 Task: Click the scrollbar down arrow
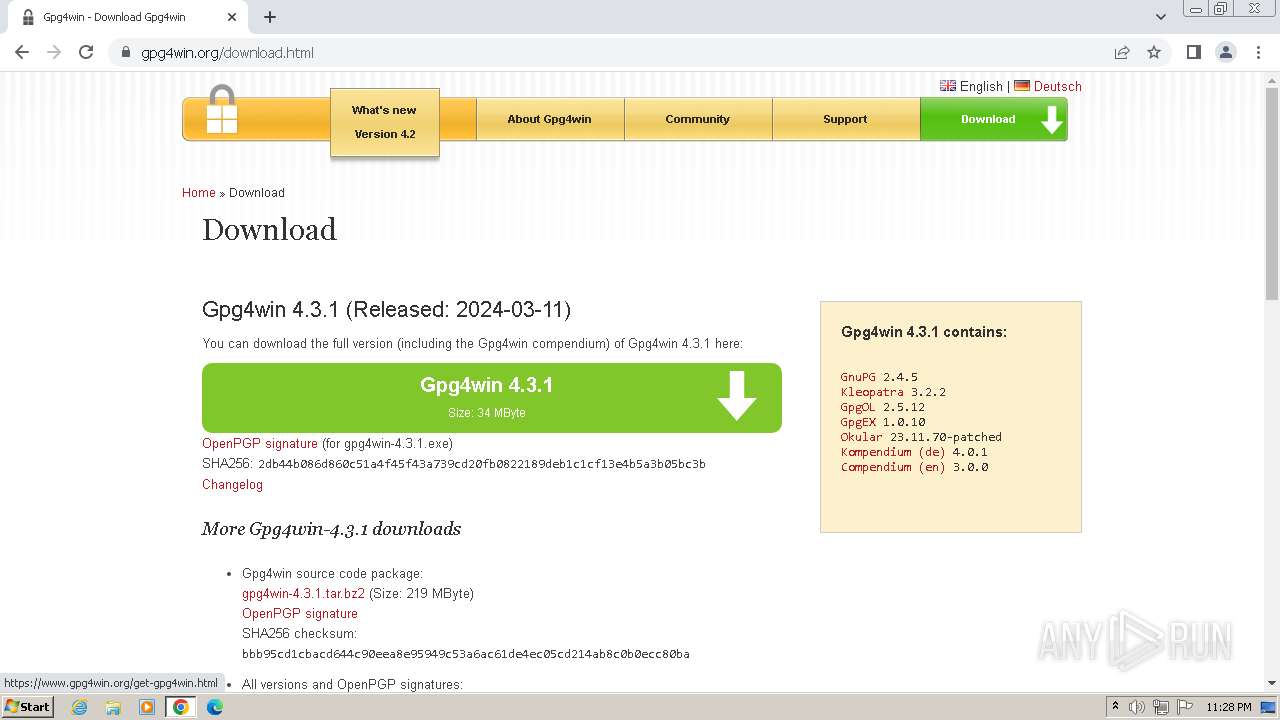pyautogui.click(x=1272, y=684)
